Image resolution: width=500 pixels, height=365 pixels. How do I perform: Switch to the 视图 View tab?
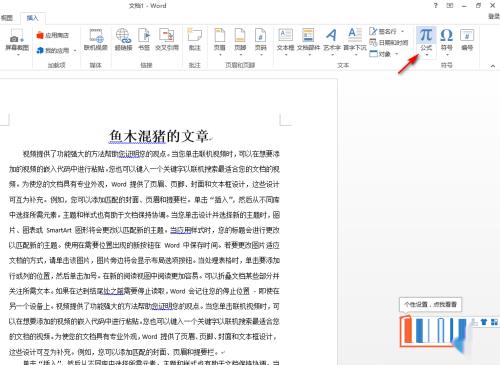tap(7, 18)
